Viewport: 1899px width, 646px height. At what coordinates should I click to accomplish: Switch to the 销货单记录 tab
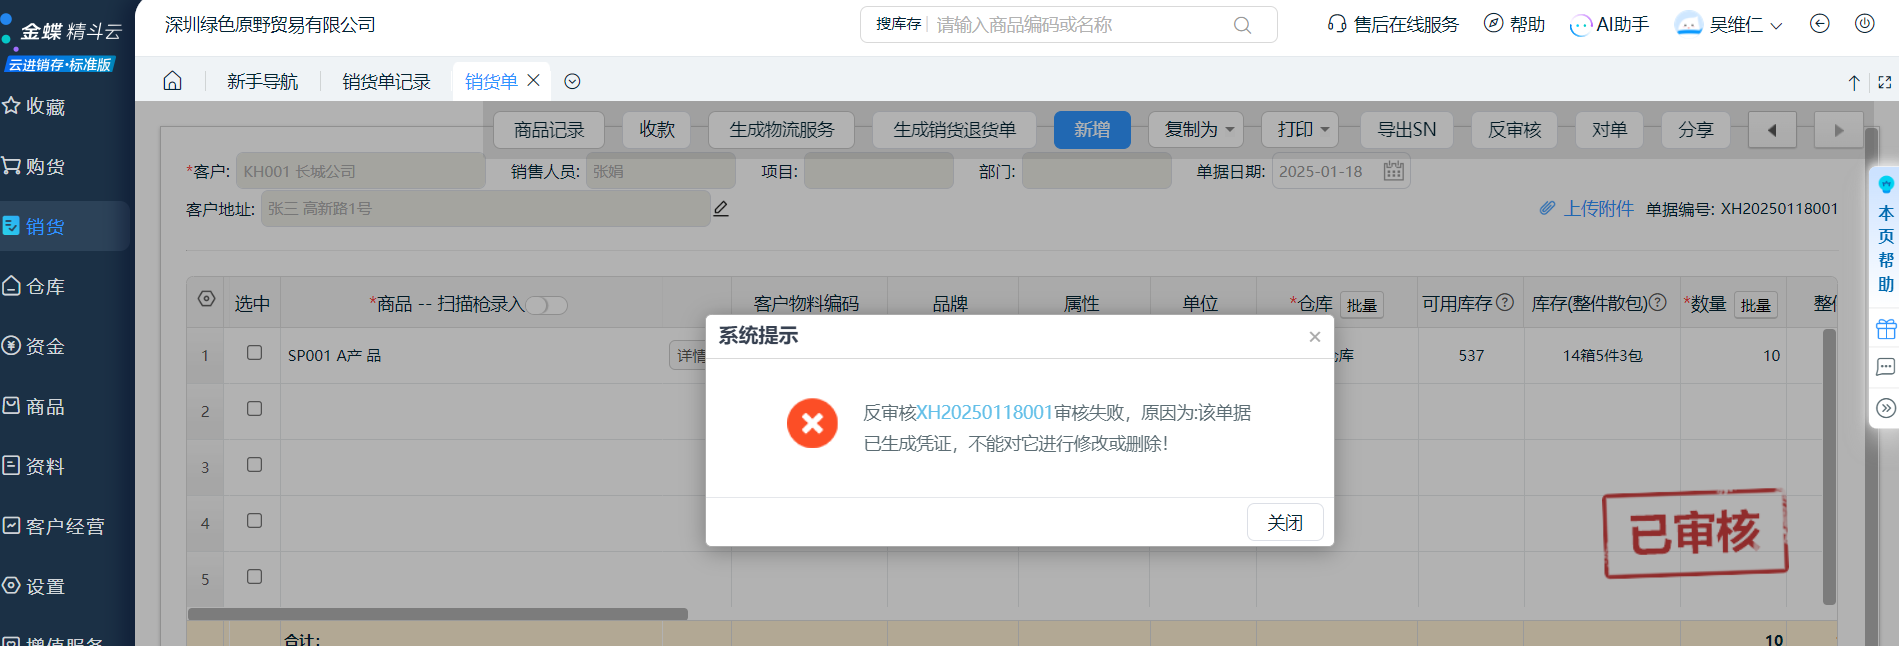coord(386,82)
